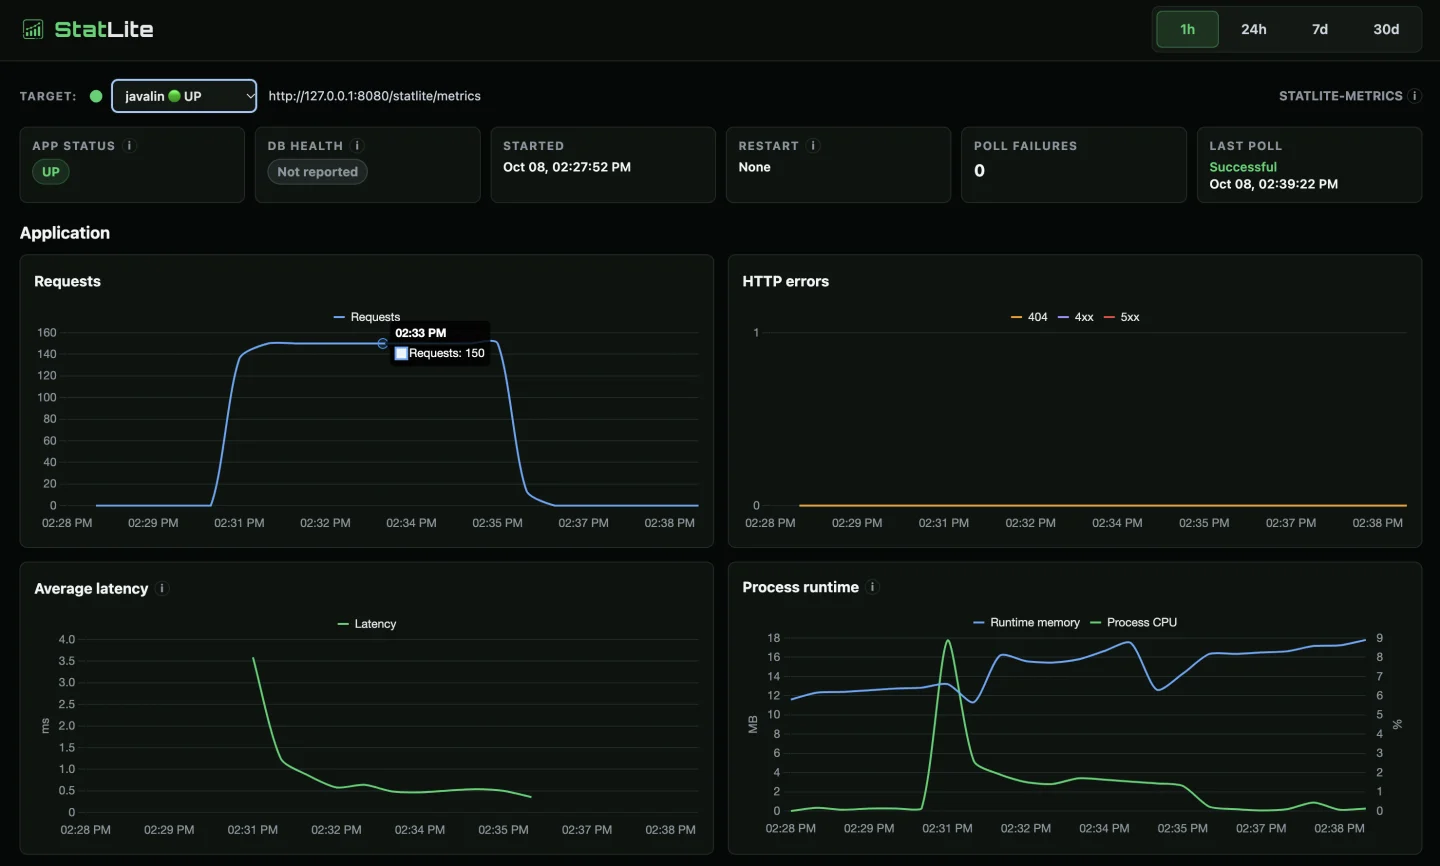Toggle the 404 series legend

(x=1029, y=317)
